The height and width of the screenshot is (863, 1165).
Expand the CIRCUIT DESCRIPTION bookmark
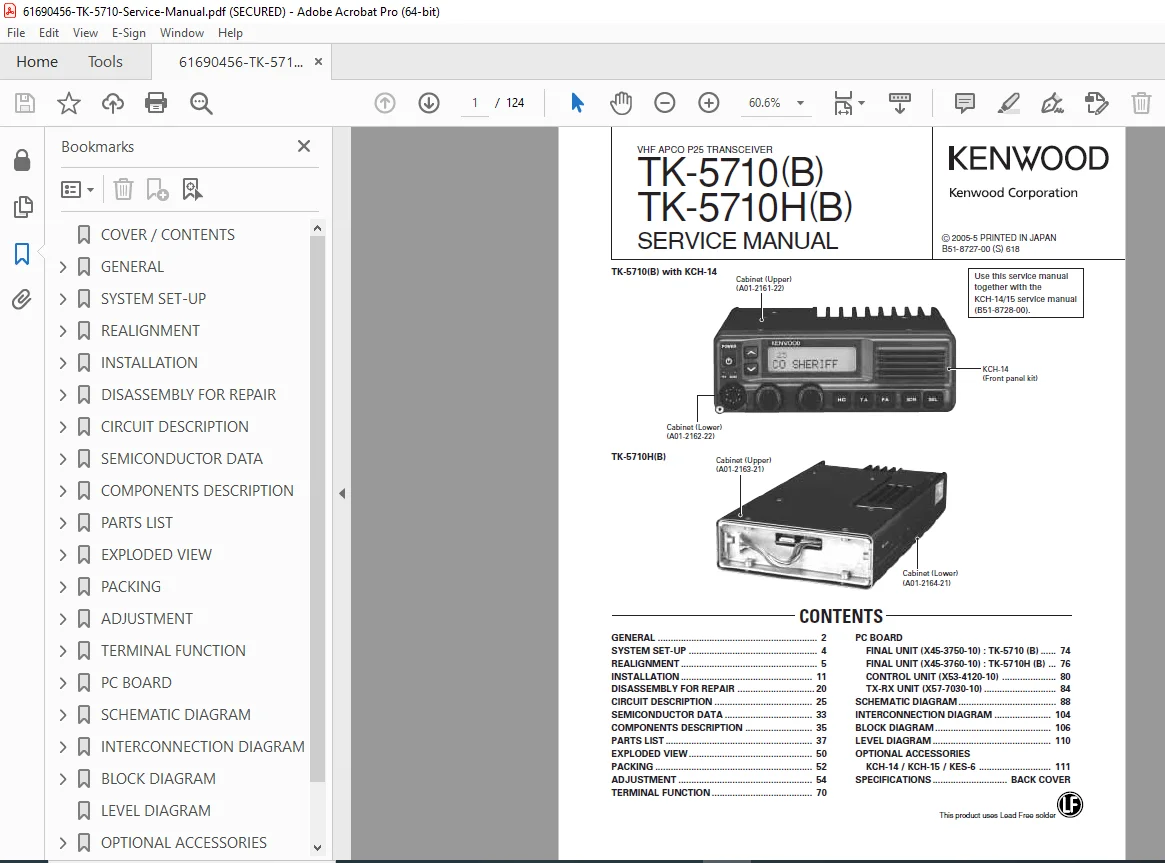pyautogui.click(x=63, y=426)
